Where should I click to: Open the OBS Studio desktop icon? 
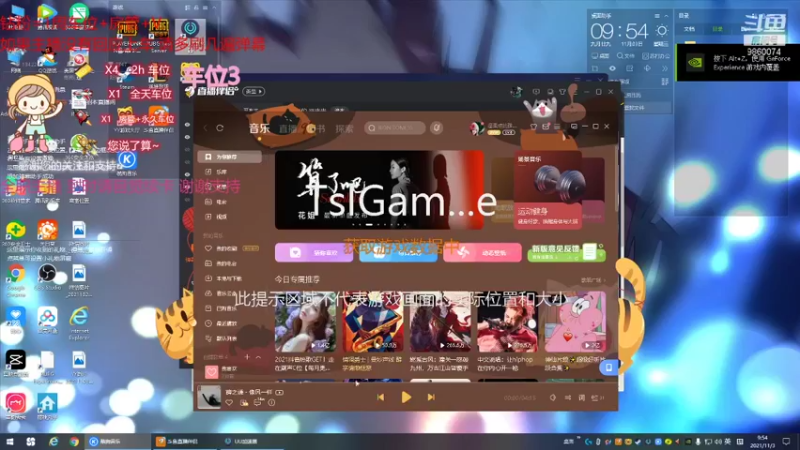click(47, 278)
